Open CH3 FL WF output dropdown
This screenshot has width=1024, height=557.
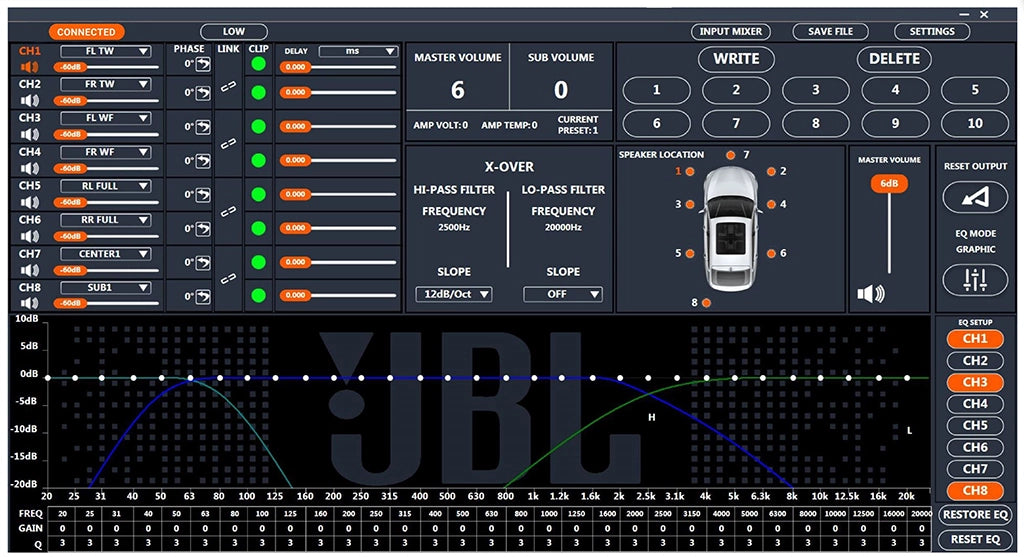click(x=106, y=118)
